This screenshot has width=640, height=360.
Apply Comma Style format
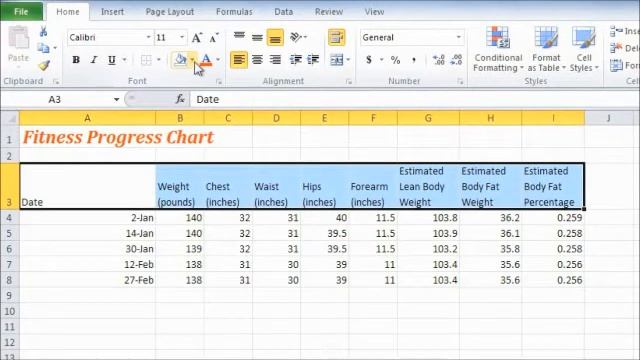414,60
